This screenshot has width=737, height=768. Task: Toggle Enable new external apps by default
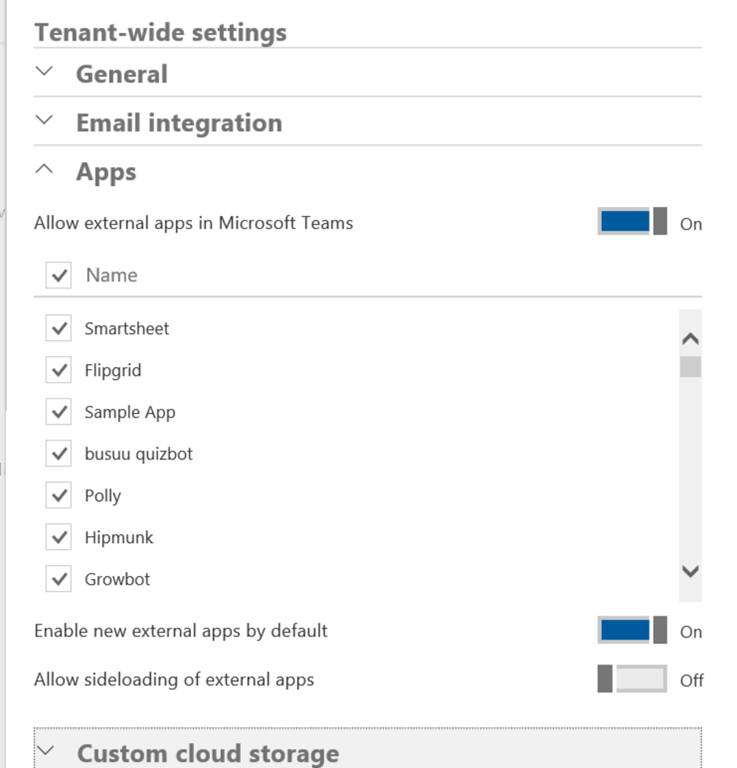(x=632, y=630)
